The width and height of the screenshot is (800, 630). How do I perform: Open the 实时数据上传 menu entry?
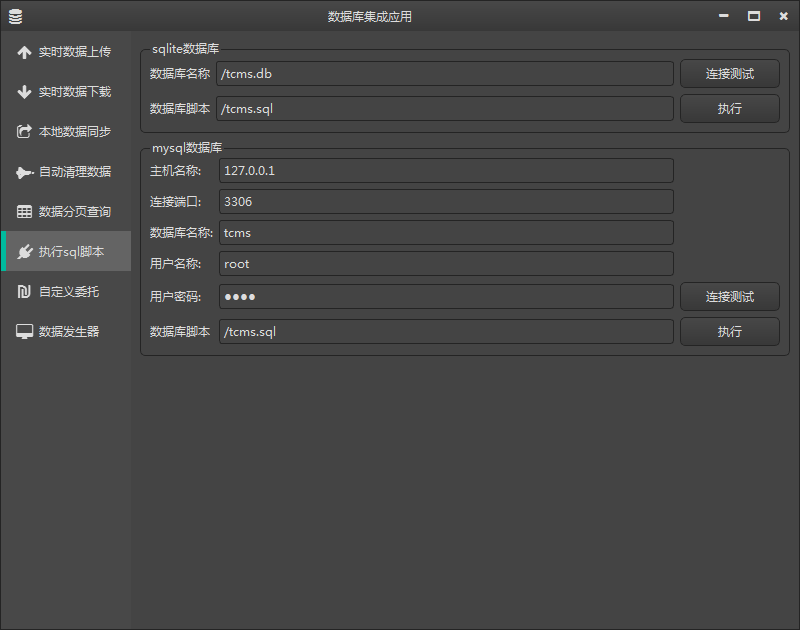click(66, 52)
